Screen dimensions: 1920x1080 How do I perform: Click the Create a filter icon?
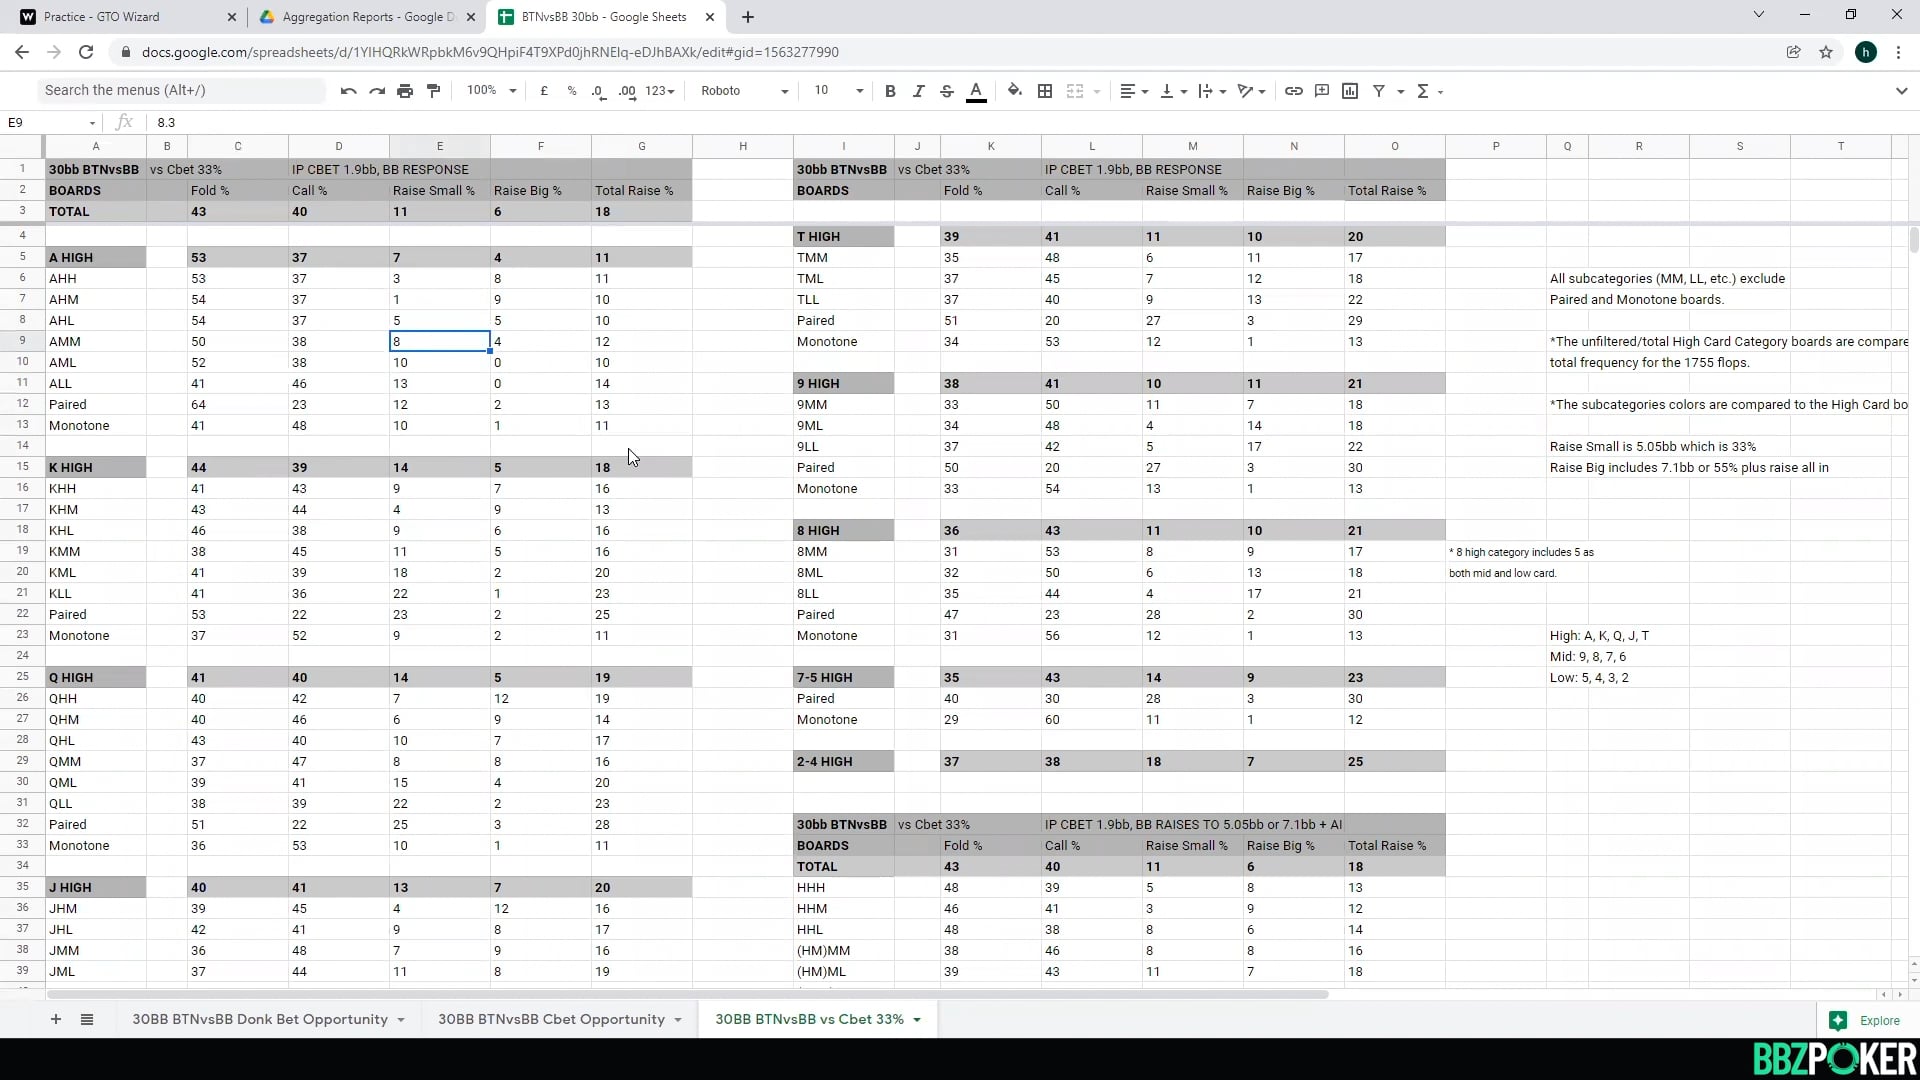coord(1381,90)
